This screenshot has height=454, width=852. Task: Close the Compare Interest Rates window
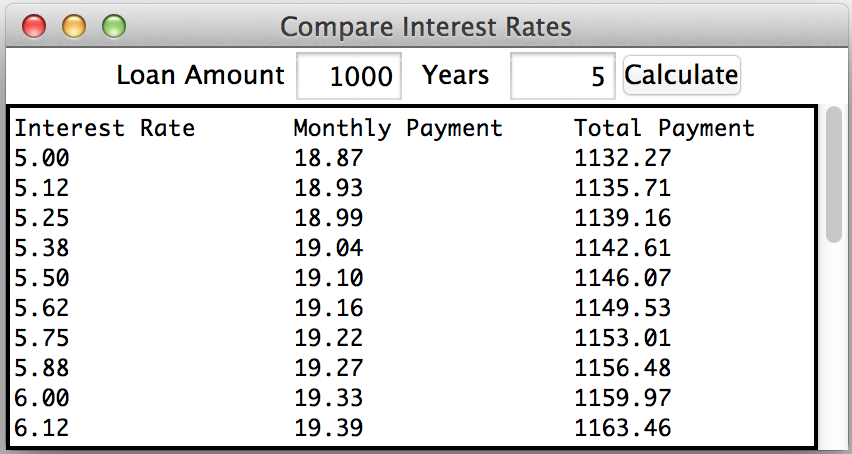point(34,26)
